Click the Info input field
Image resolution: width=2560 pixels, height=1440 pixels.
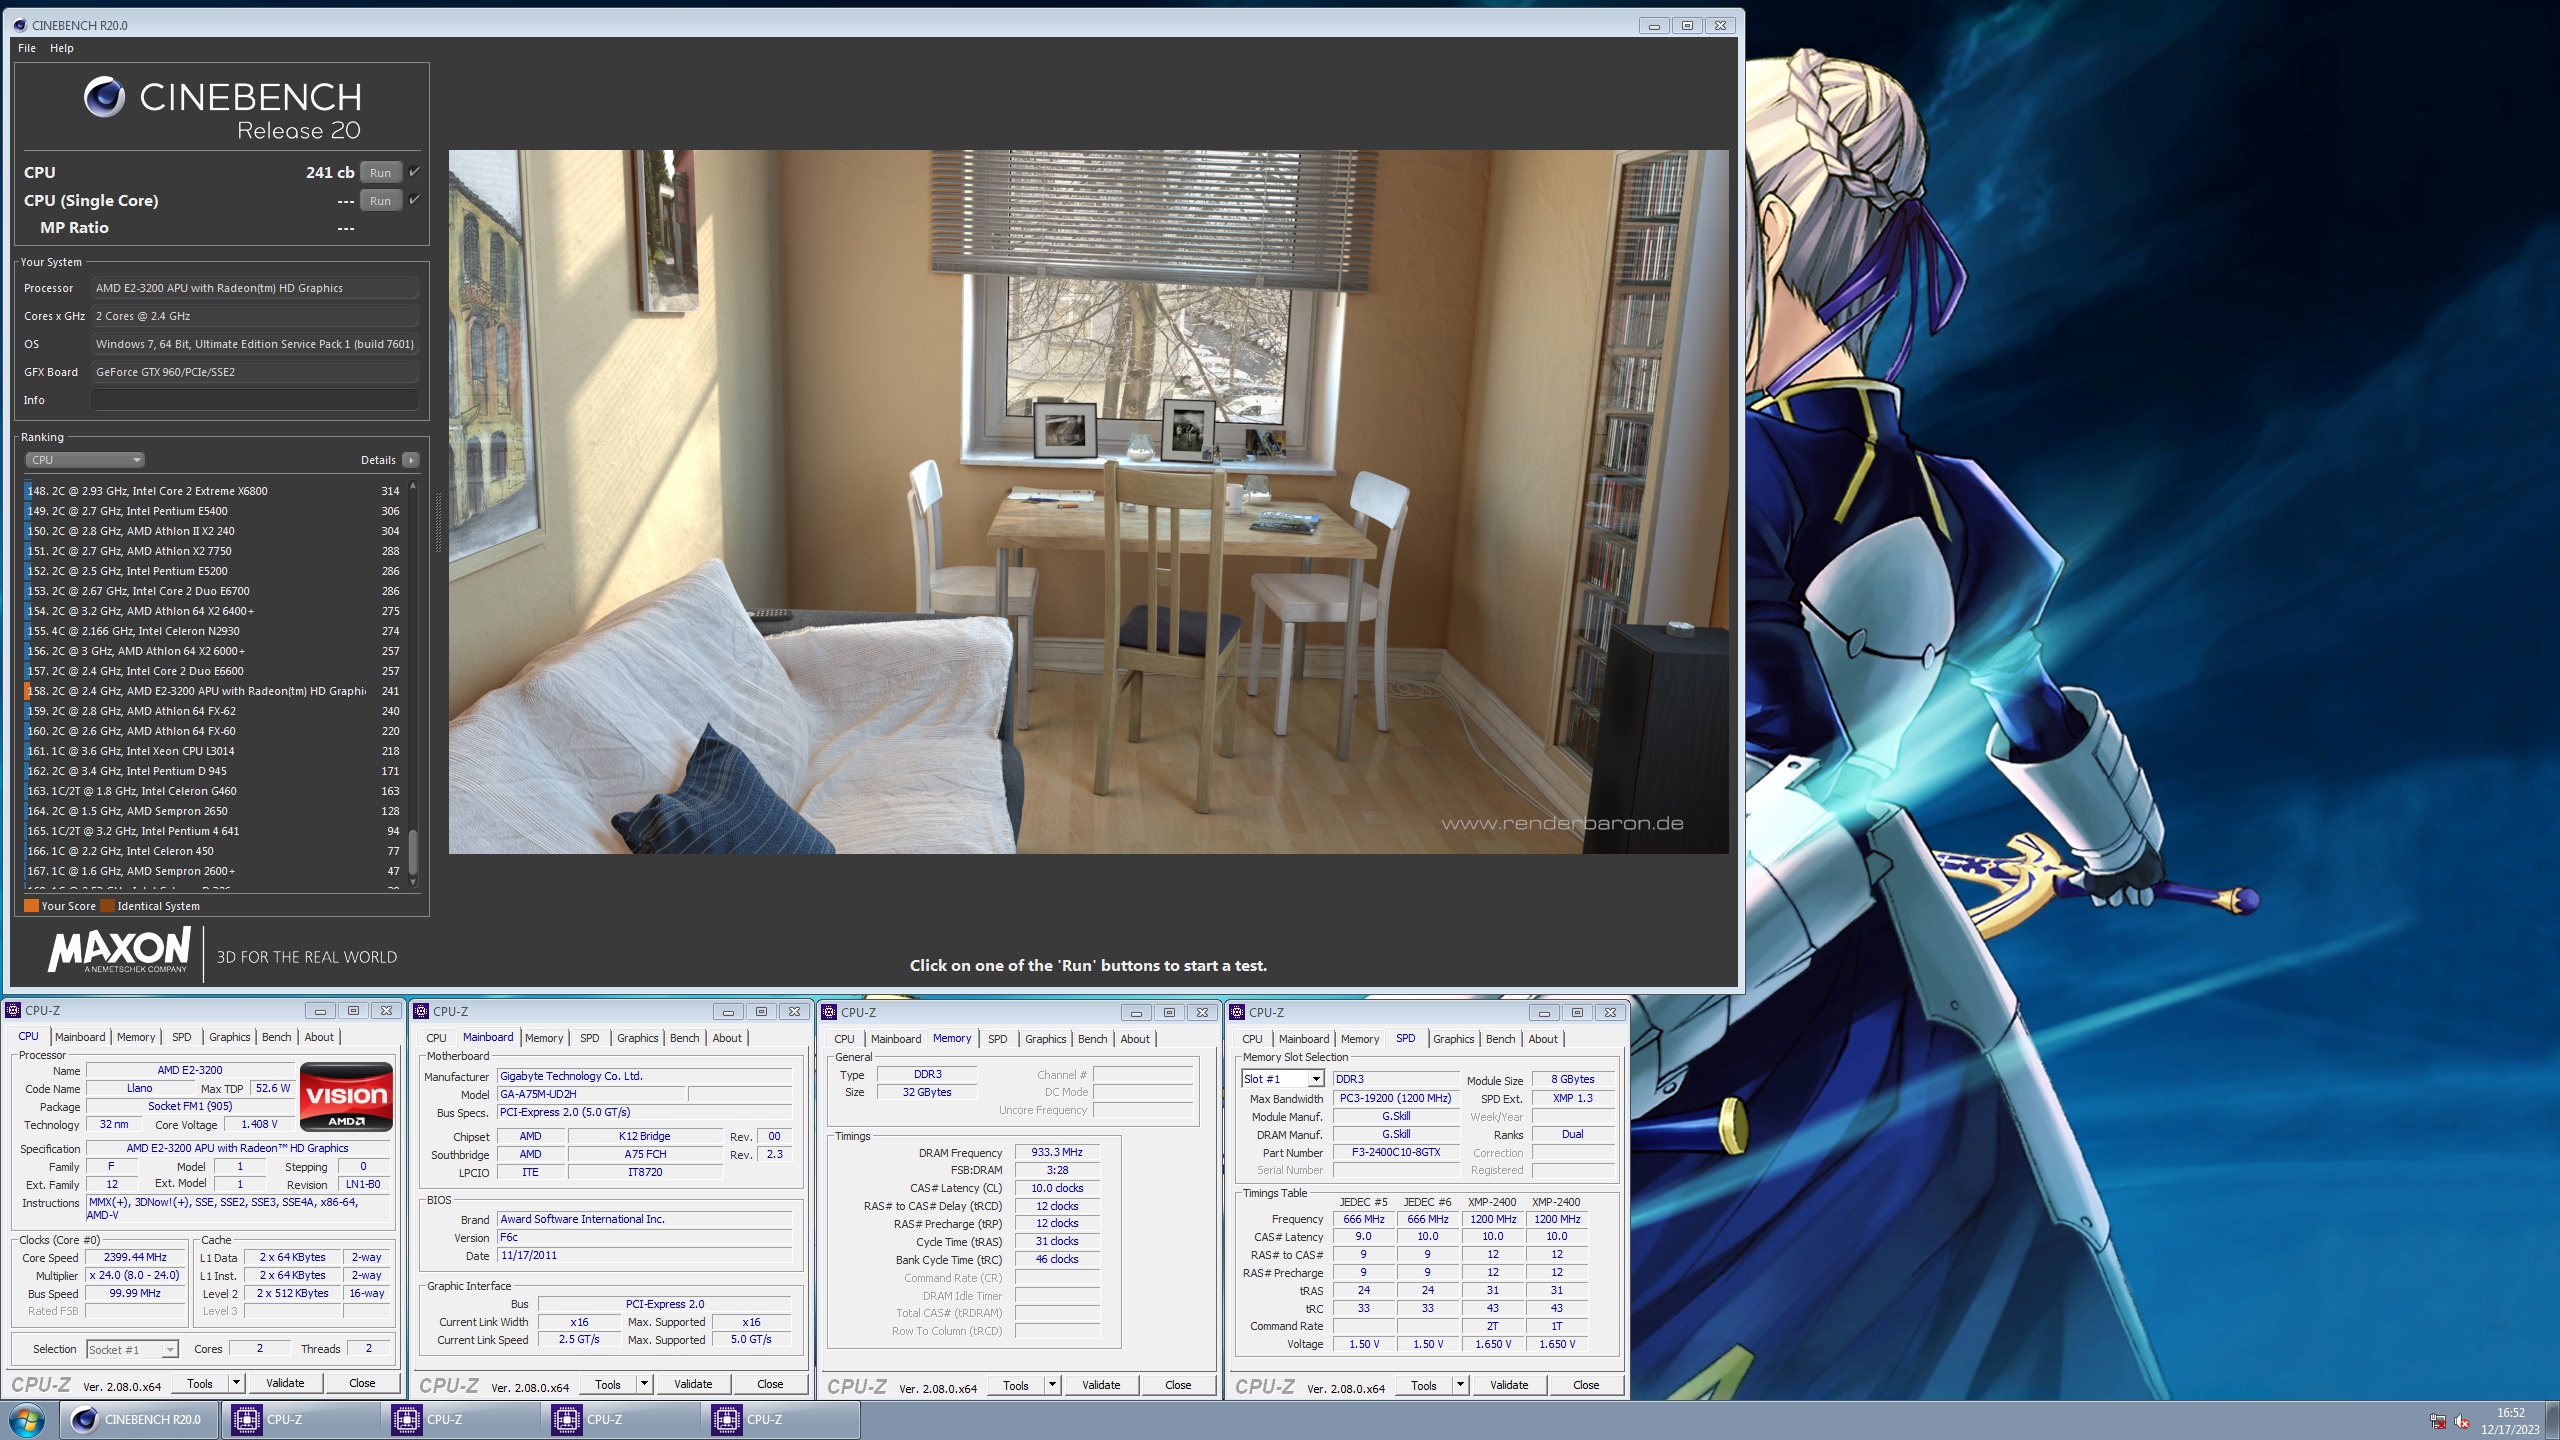click(255, 400)
